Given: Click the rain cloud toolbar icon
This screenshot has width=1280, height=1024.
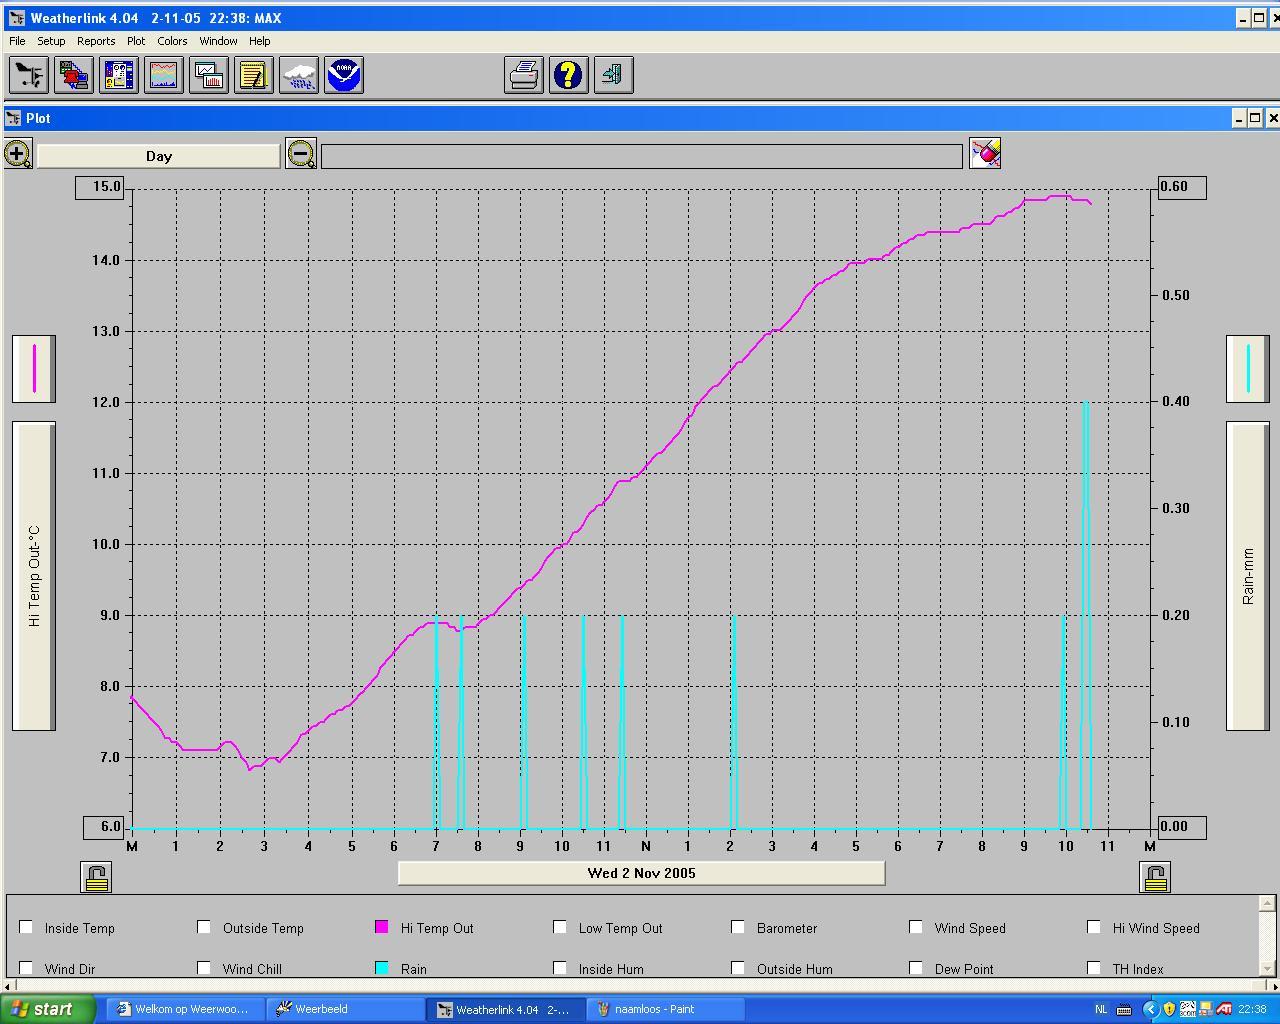Looking at the screenshot, I should [299, 75].
